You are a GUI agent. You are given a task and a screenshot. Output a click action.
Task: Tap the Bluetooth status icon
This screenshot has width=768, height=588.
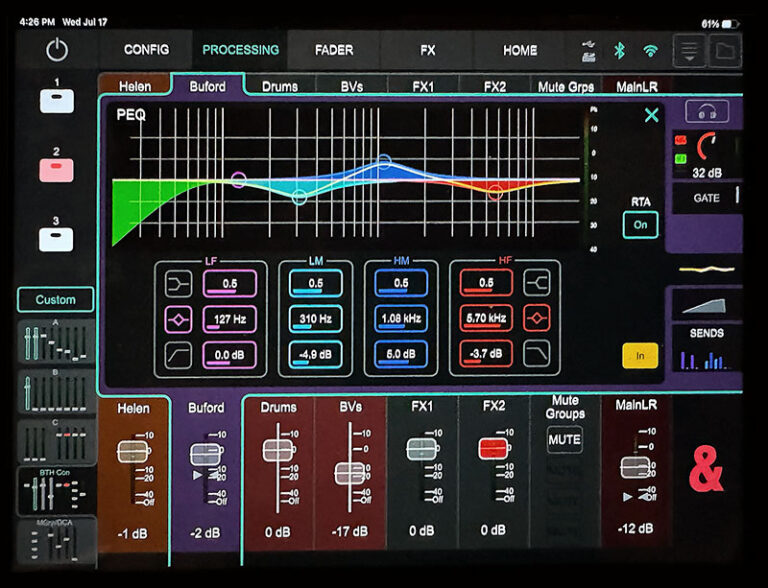[619, 50]
